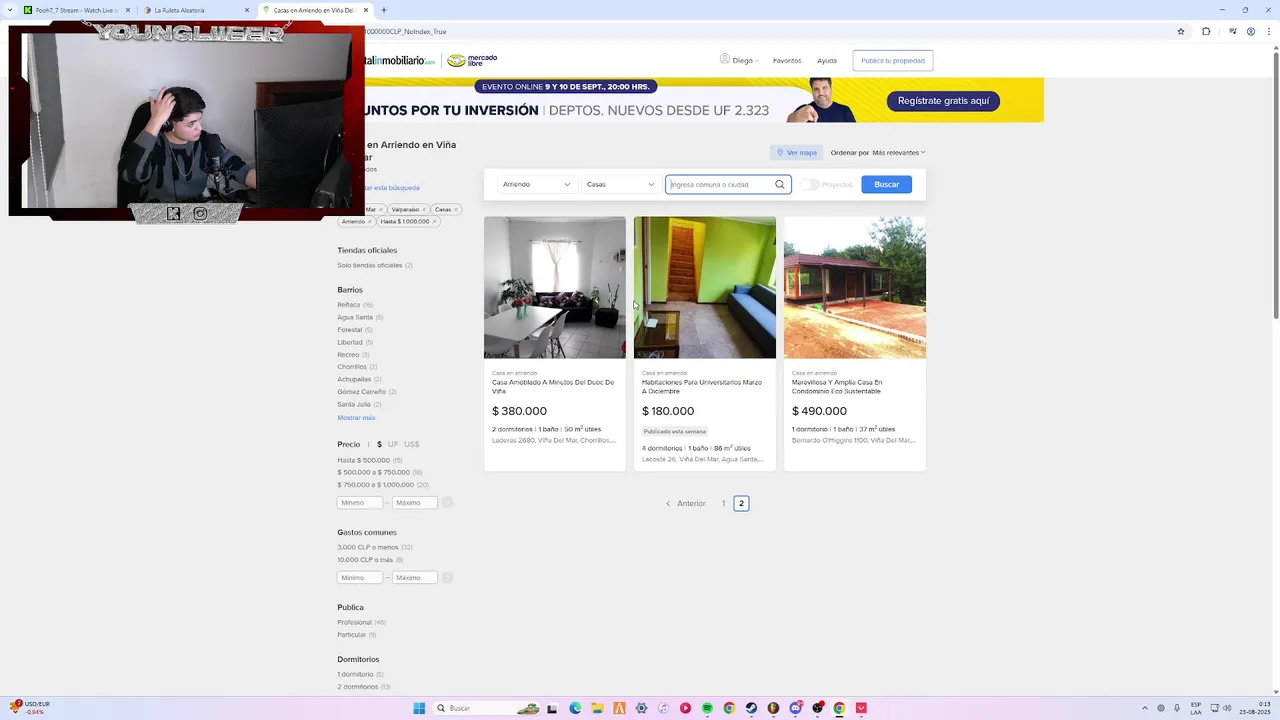Filter by Agua Santa barrio

(x=360, y=317)
